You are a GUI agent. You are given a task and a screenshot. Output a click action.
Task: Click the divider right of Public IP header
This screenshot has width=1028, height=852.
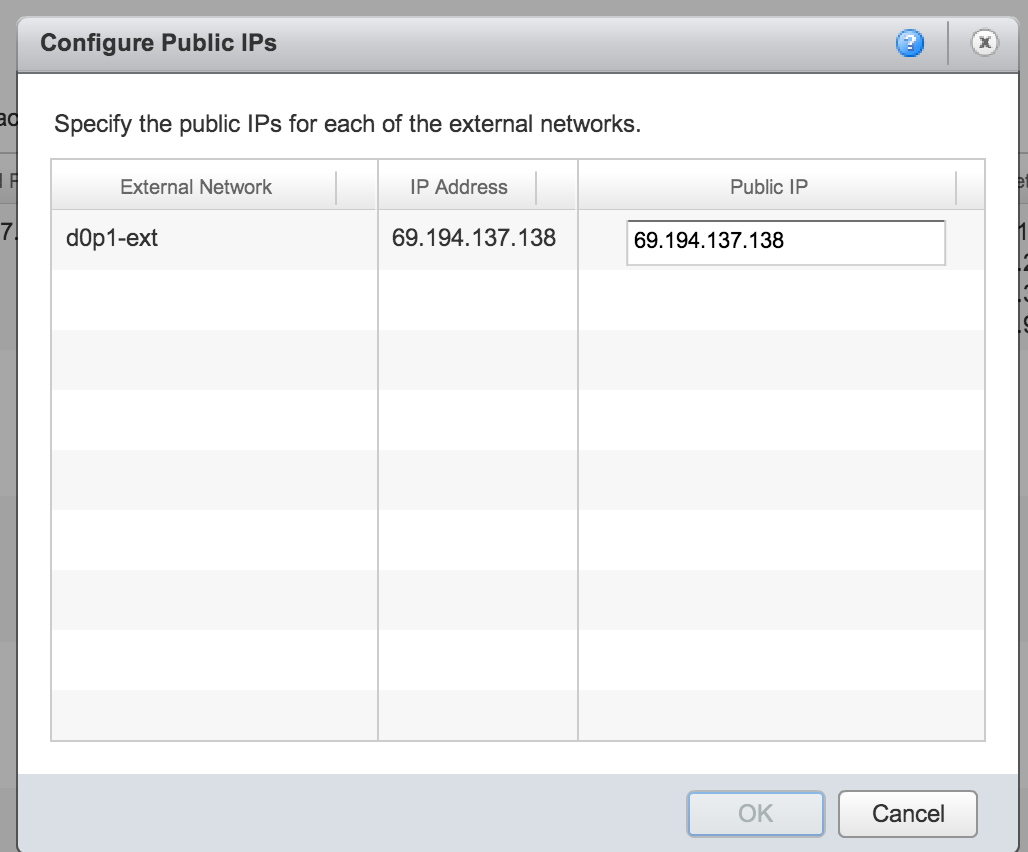coord(957,187)
